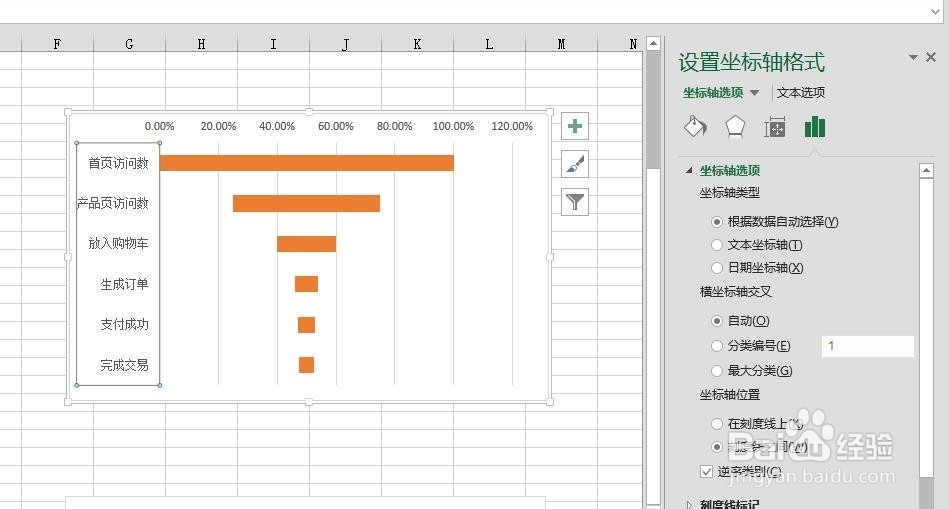Open Fill & Line paint bucket tab
Image resolution: width=949 pixels, height=509 pixels.
point(695,127)
